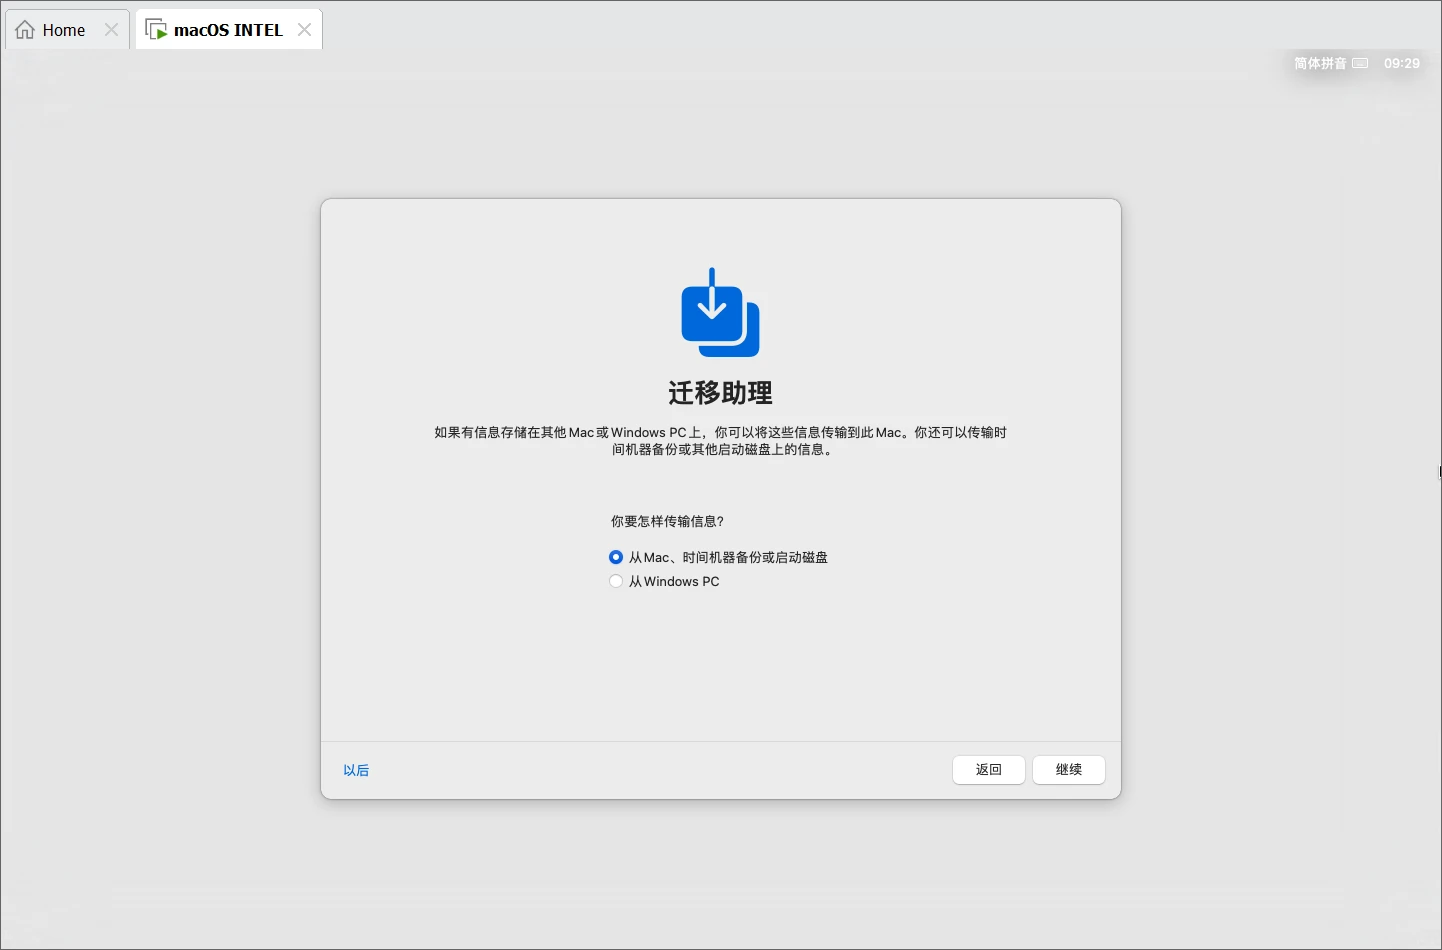Screen dimensions: 1442x950
Task: Click the 以后 link
Action: tap(356, 770)
